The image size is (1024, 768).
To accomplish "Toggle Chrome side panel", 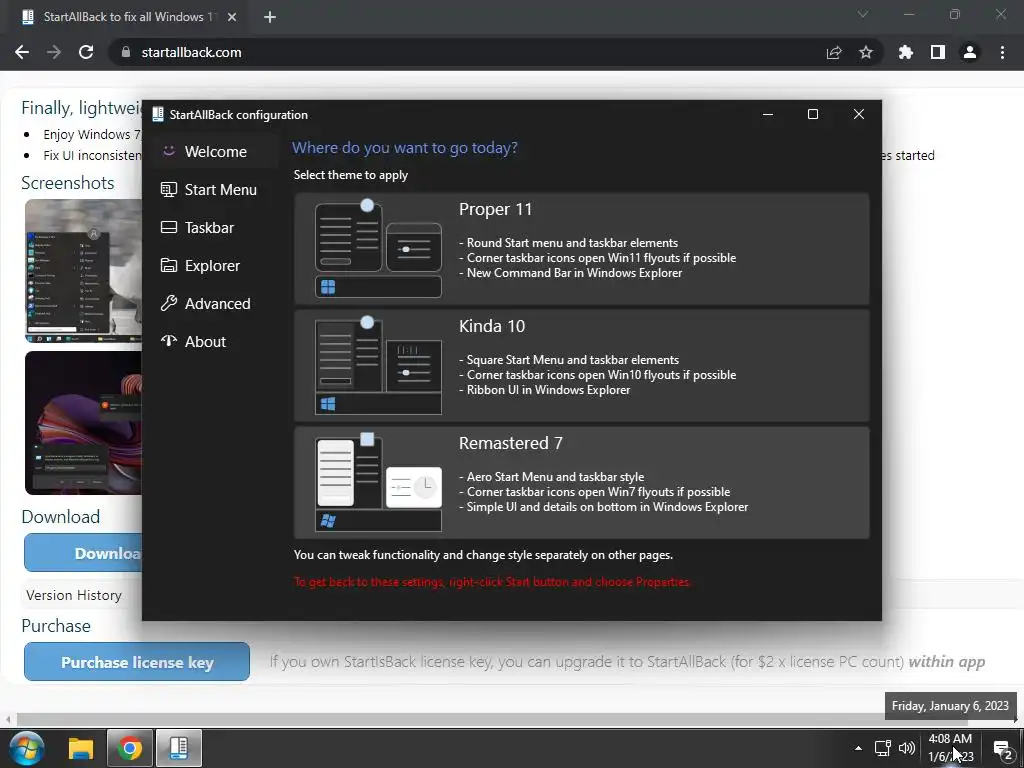I will [938, 52].
